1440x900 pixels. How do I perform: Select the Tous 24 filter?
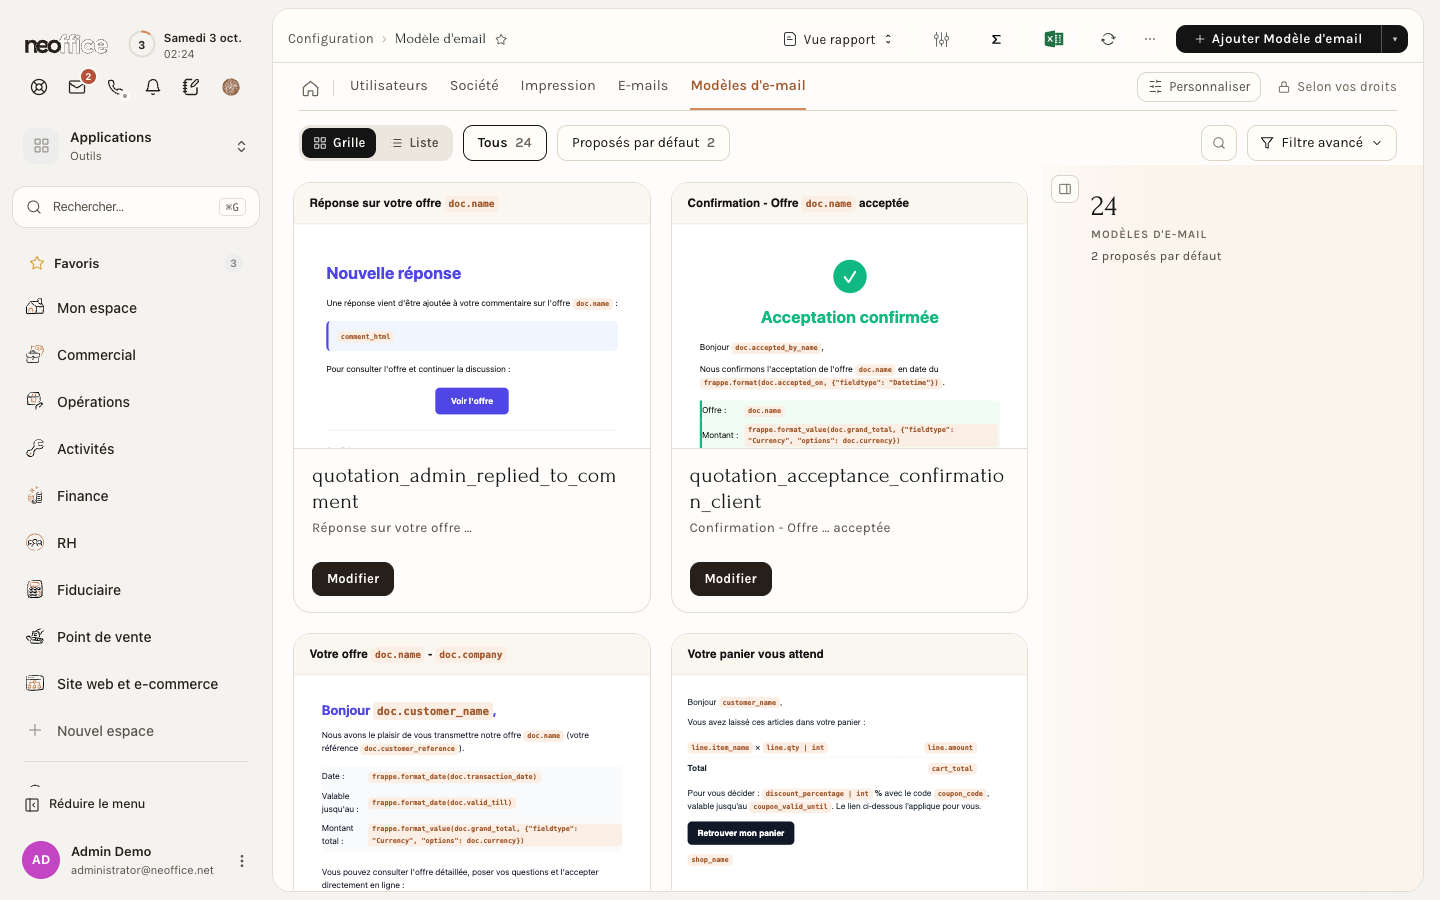505,143
